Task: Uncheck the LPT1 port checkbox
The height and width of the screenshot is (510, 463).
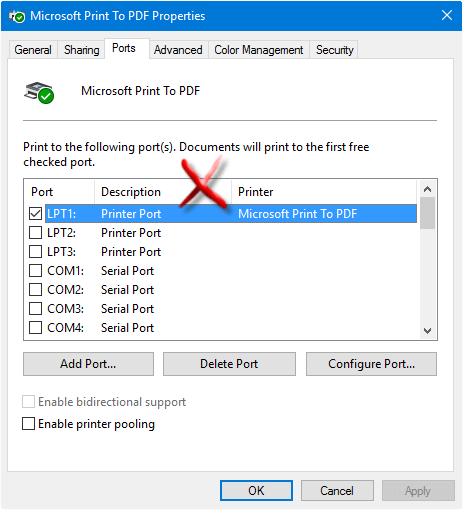Action: tap(35, 214)
